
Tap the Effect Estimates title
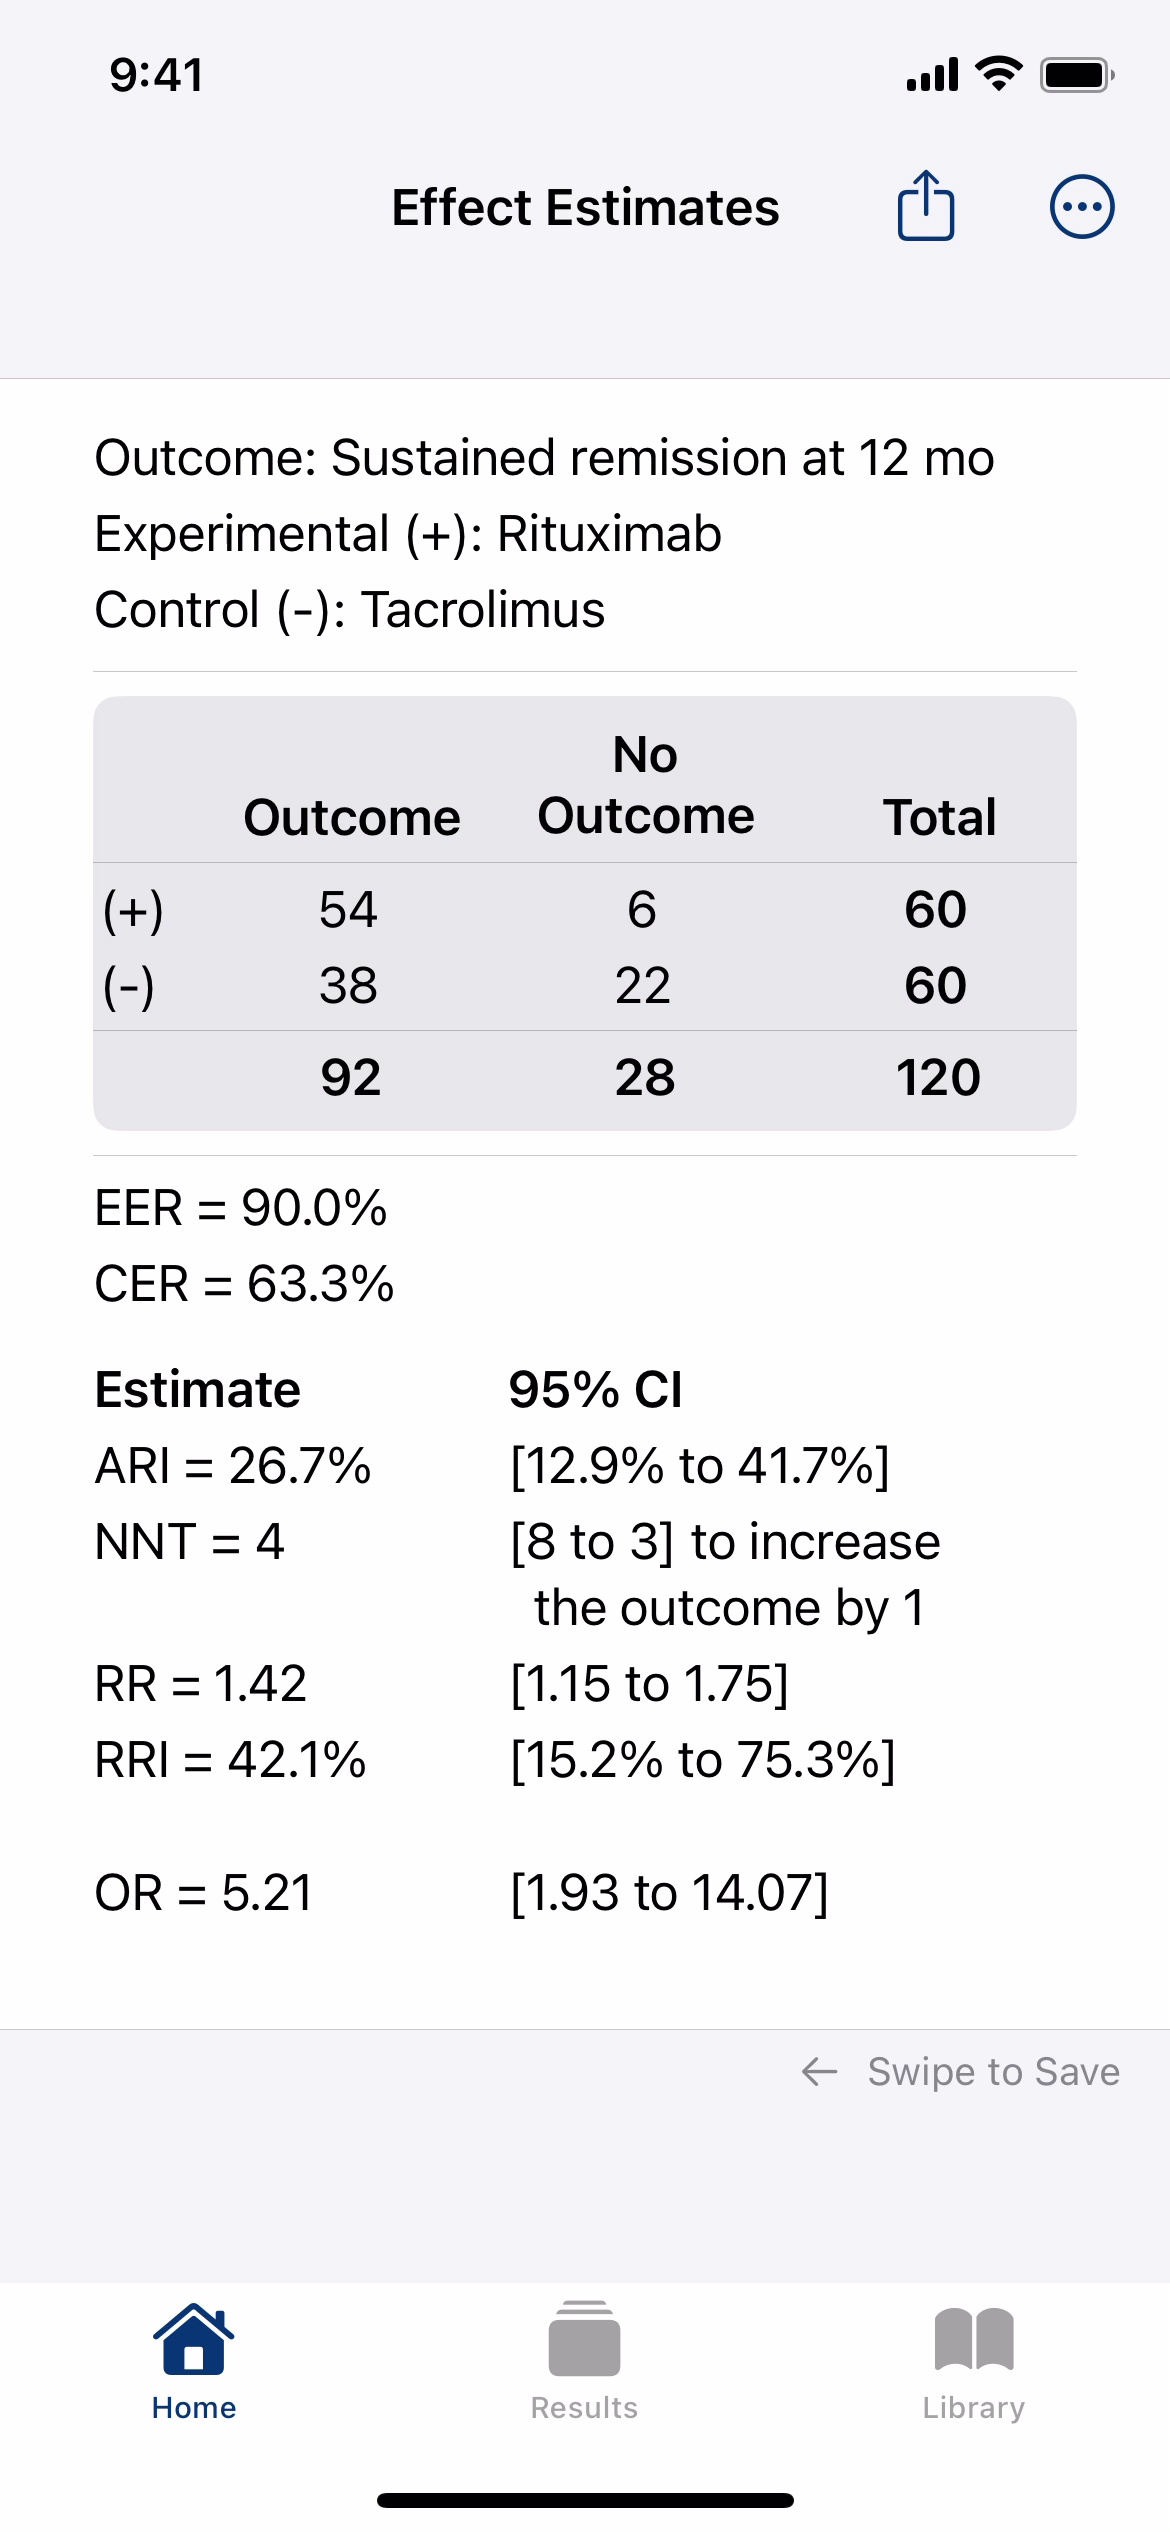[585, 208]
